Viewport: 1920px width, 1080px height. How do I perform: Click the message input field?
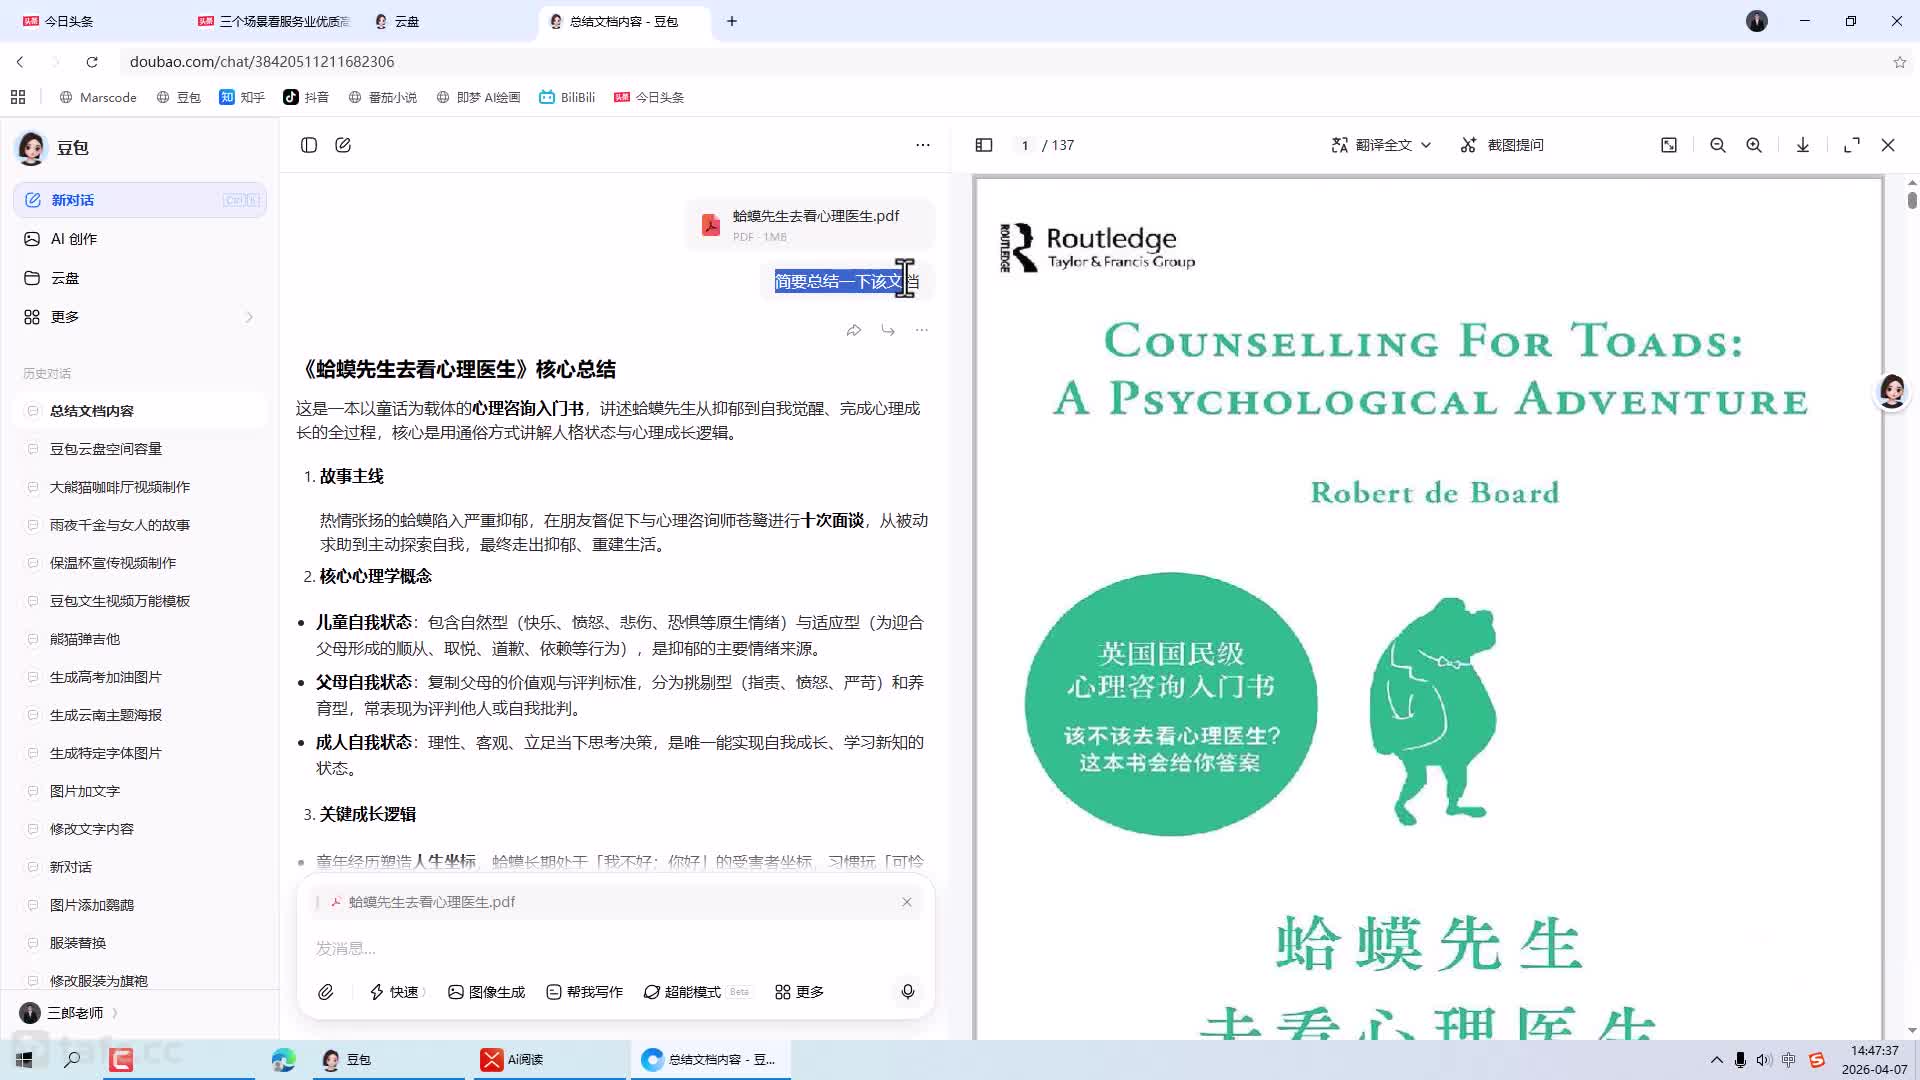pos(600,948)
